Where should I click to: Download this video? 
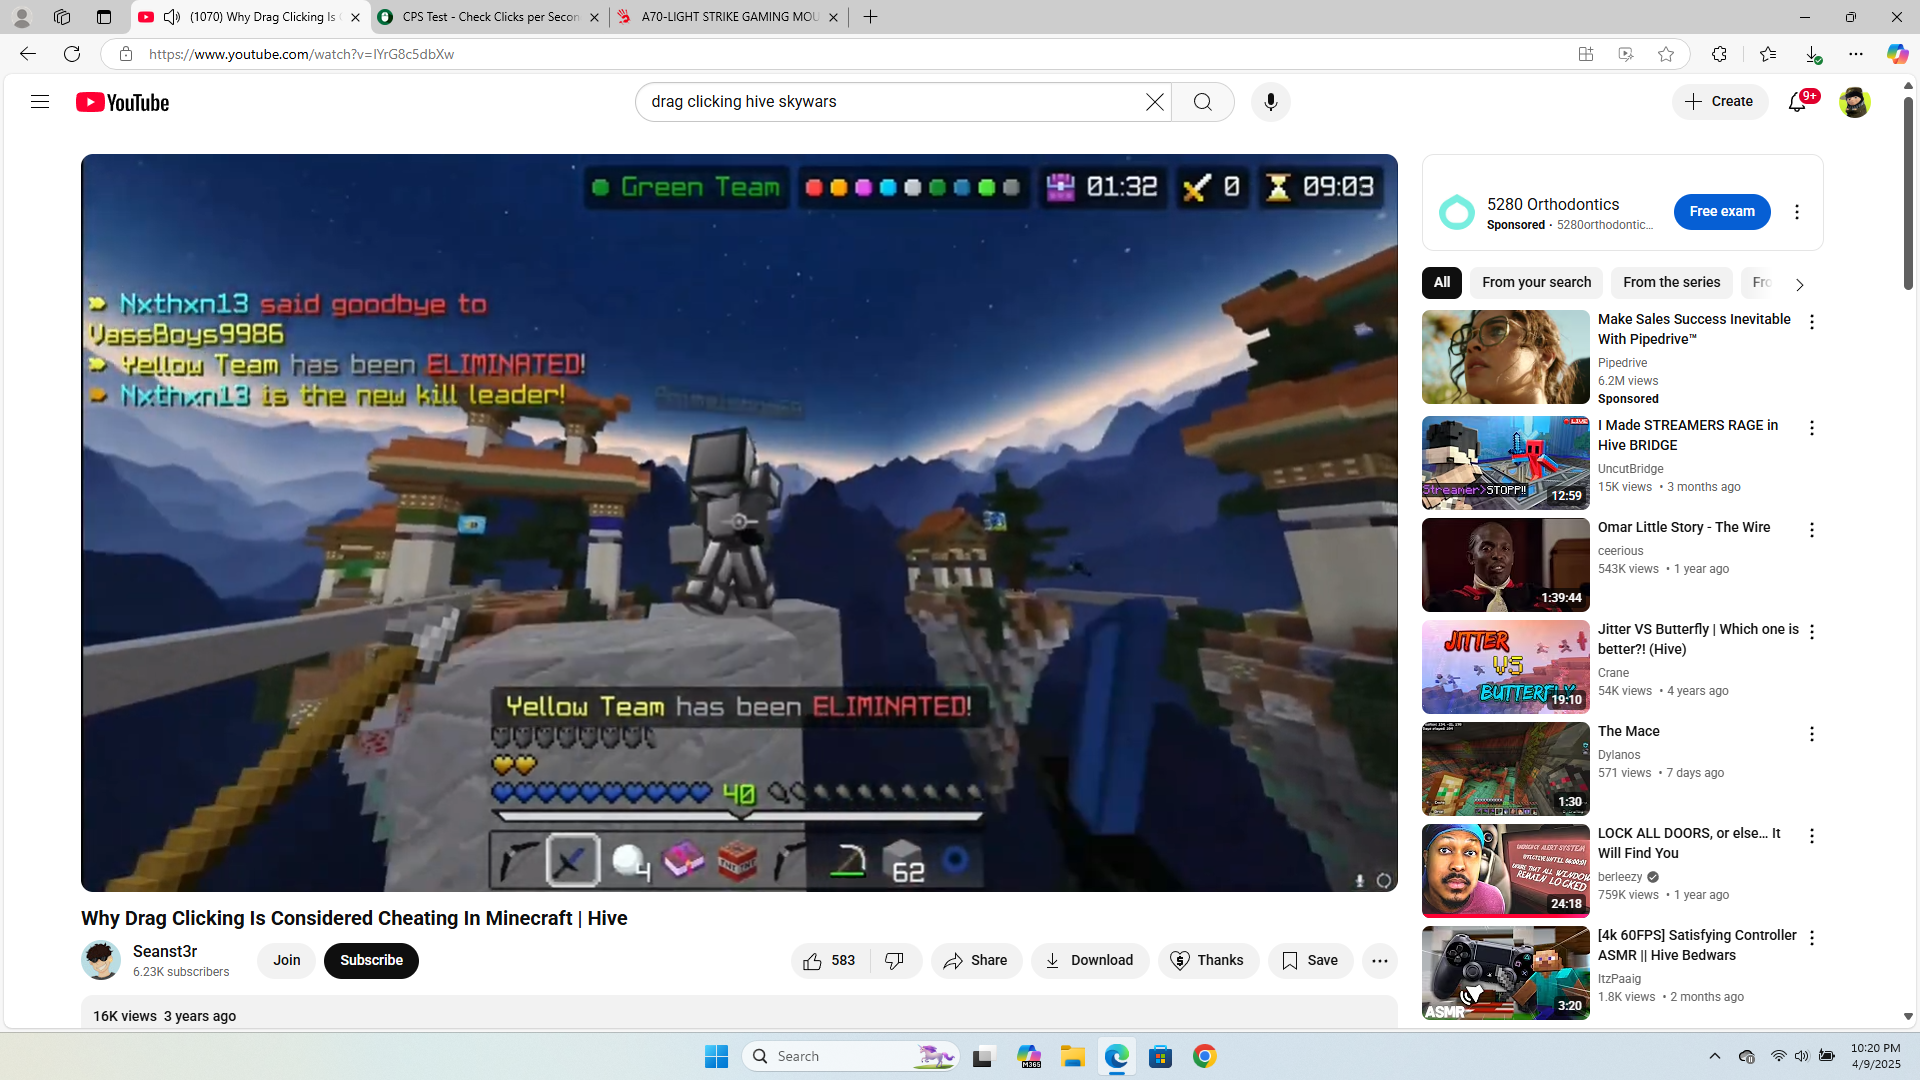[x=1089, y=961]
